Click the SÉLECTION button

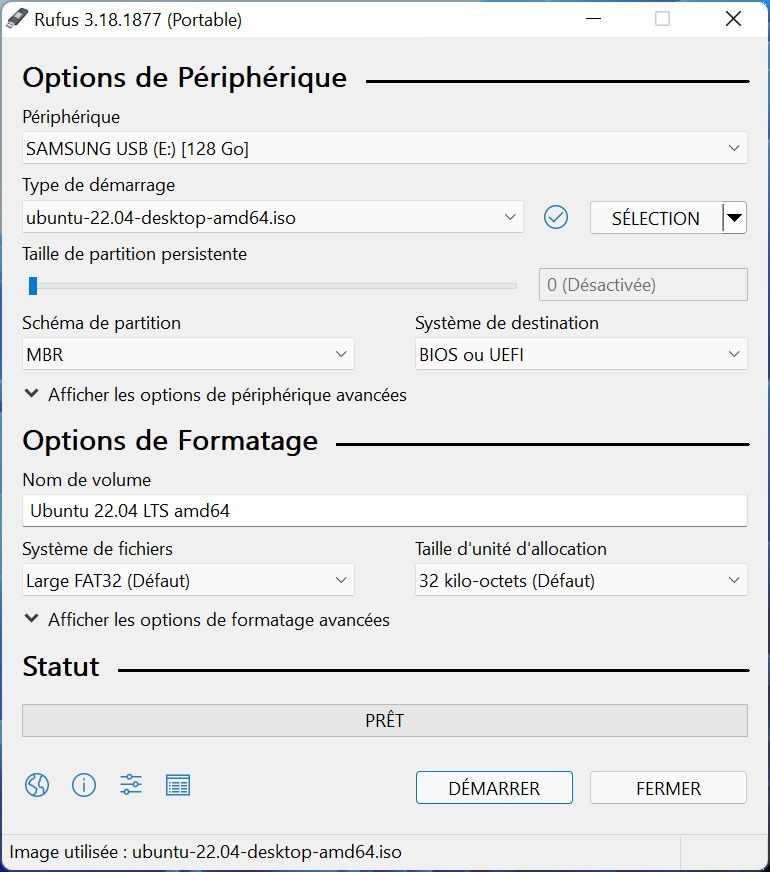(x=656, y=217)
